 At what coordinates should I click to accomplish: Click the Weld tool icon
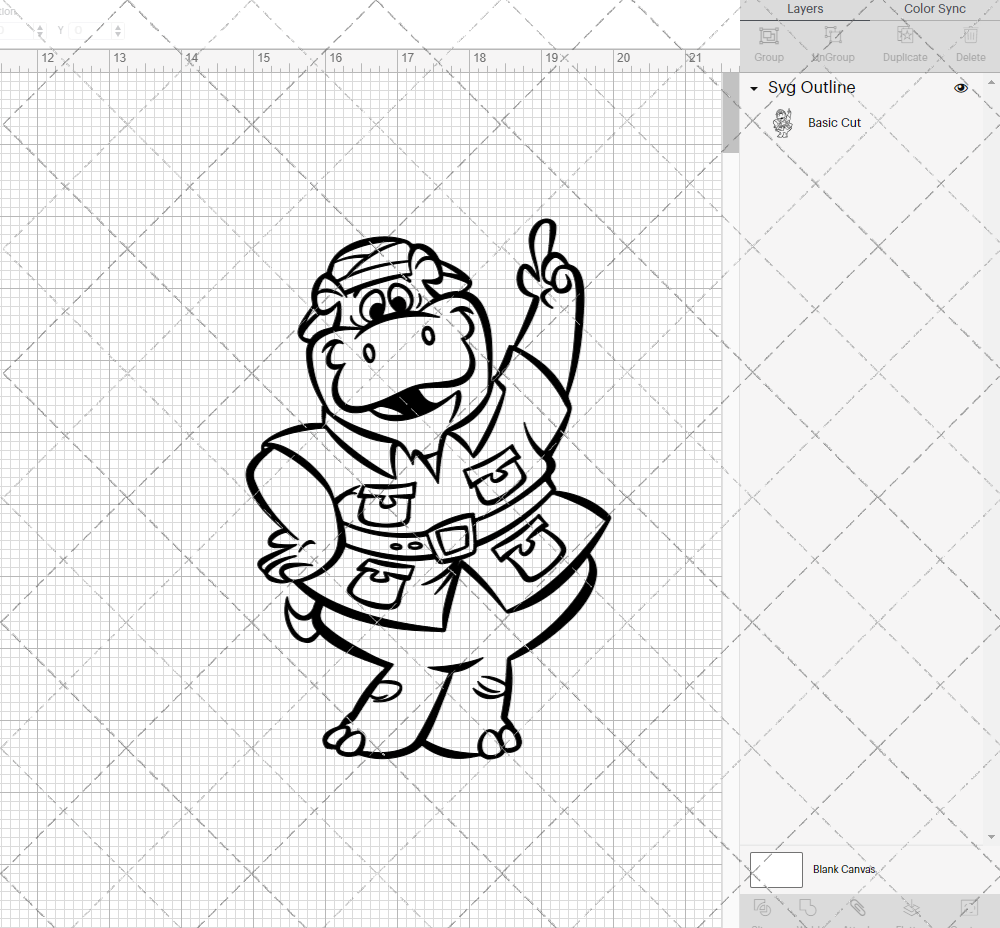[809, 908]
